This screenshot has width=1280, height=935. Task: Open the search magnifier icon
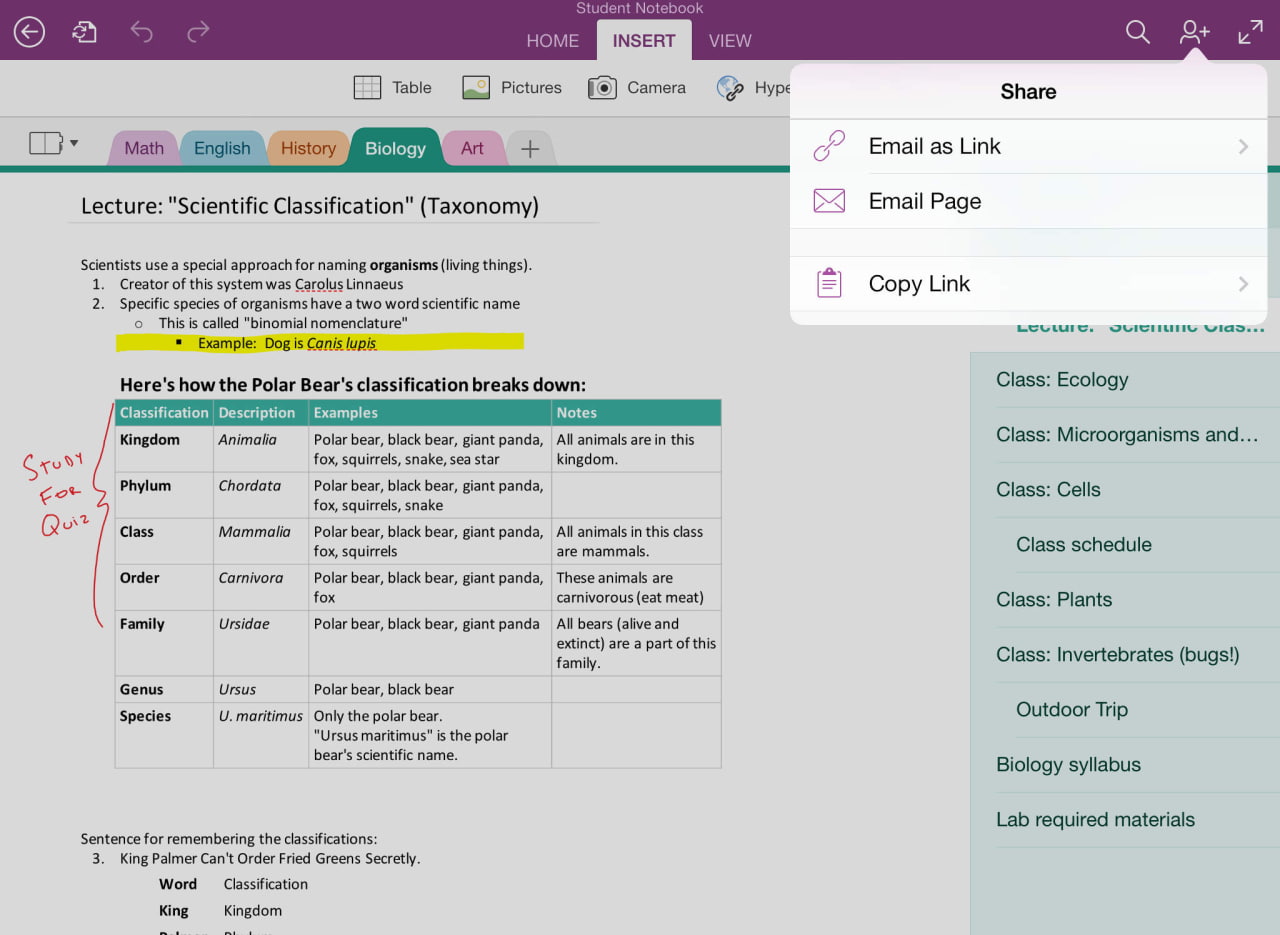coord(1137,32)
